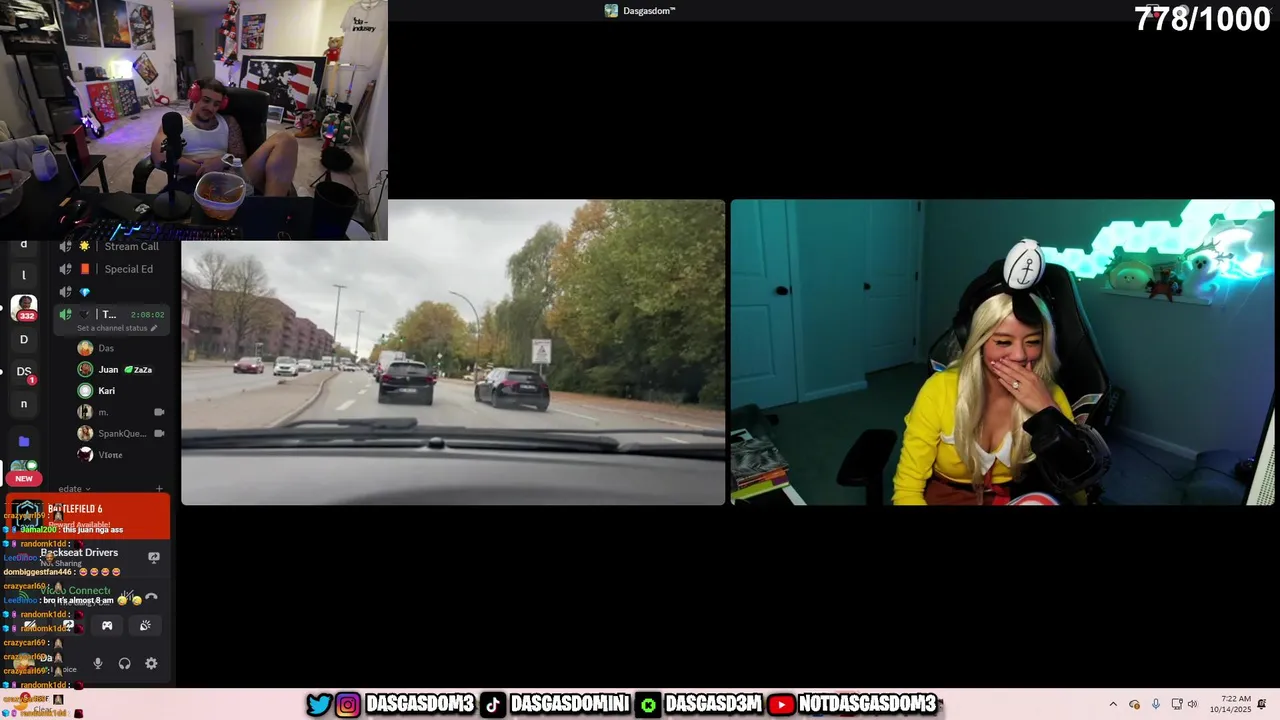Click the screen share status icon
The image size is (1280, 720).
coord(154,557)
